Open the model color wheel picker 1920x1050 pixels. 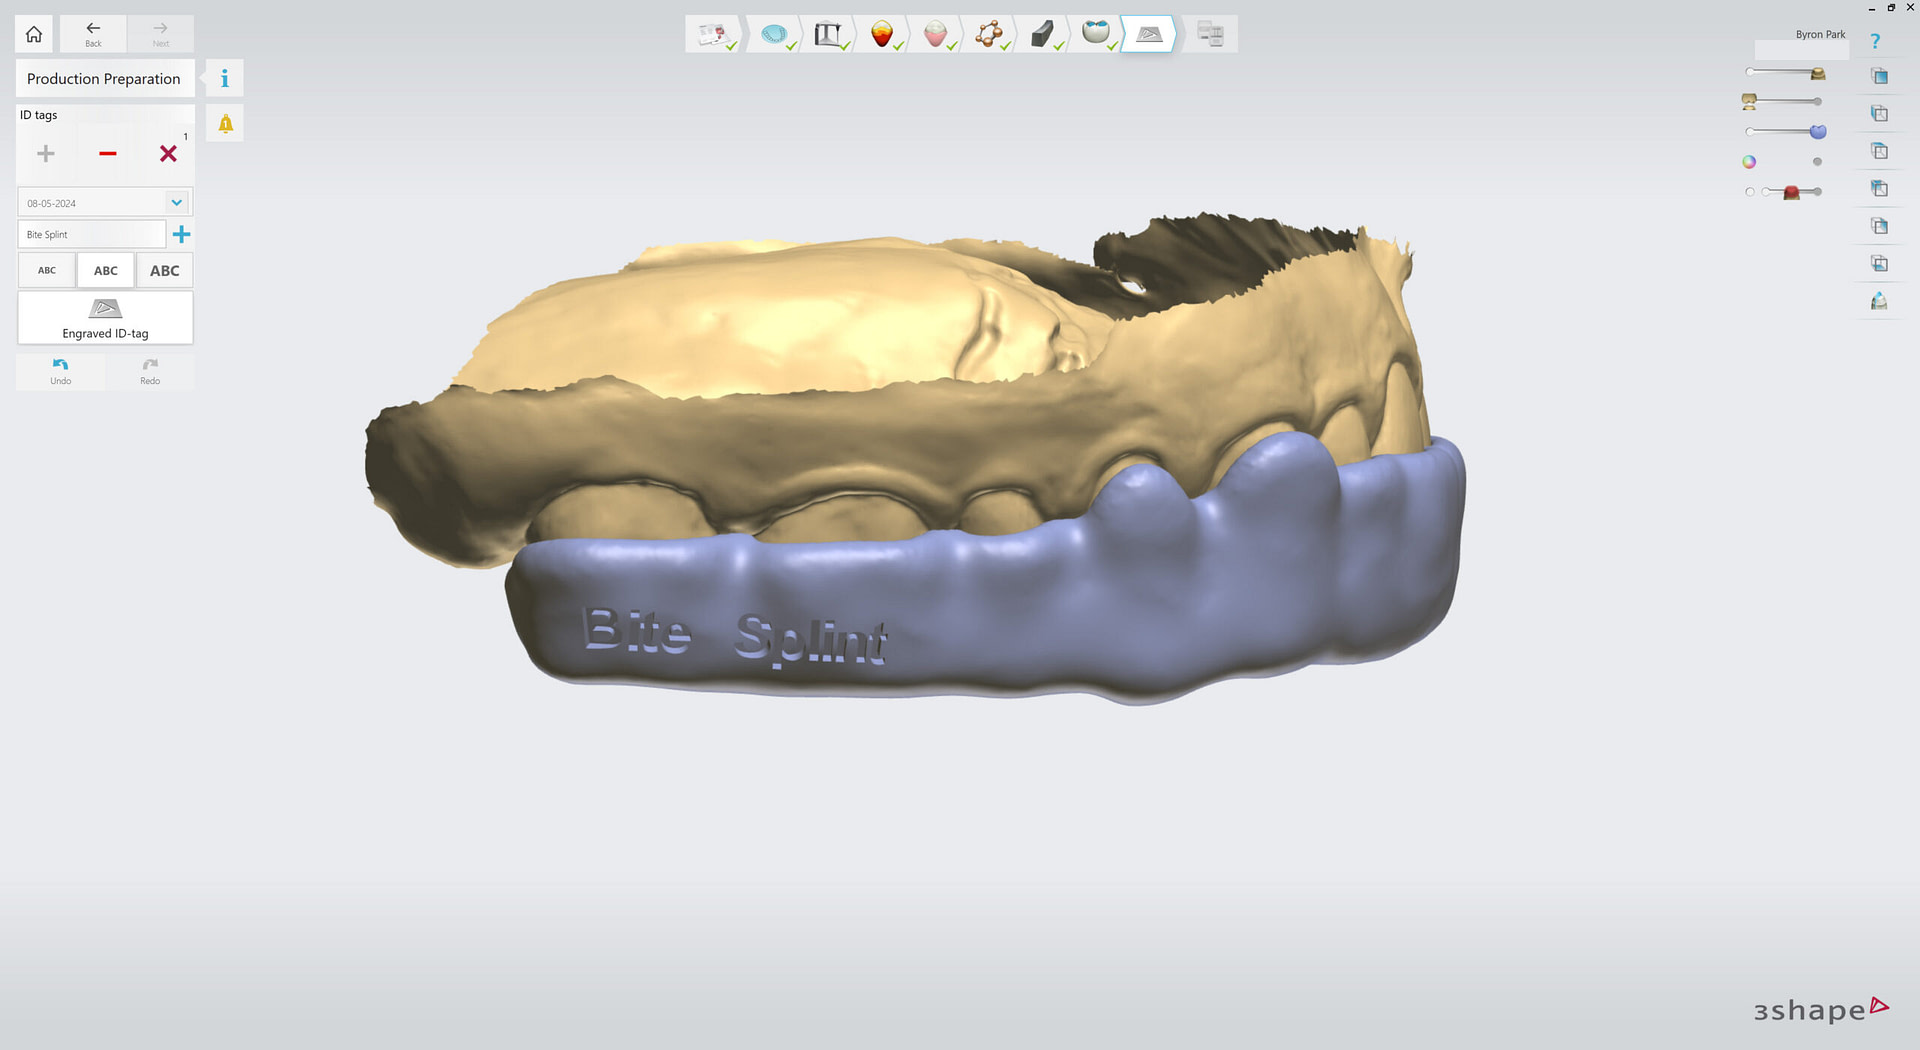point(1750,161)
